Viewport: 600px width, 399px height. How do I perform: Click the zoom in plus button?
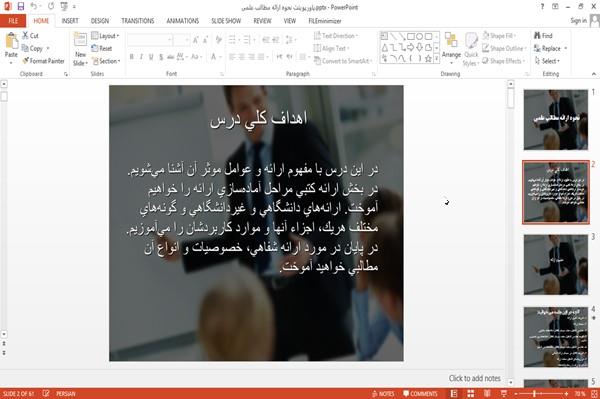point(566,394)
